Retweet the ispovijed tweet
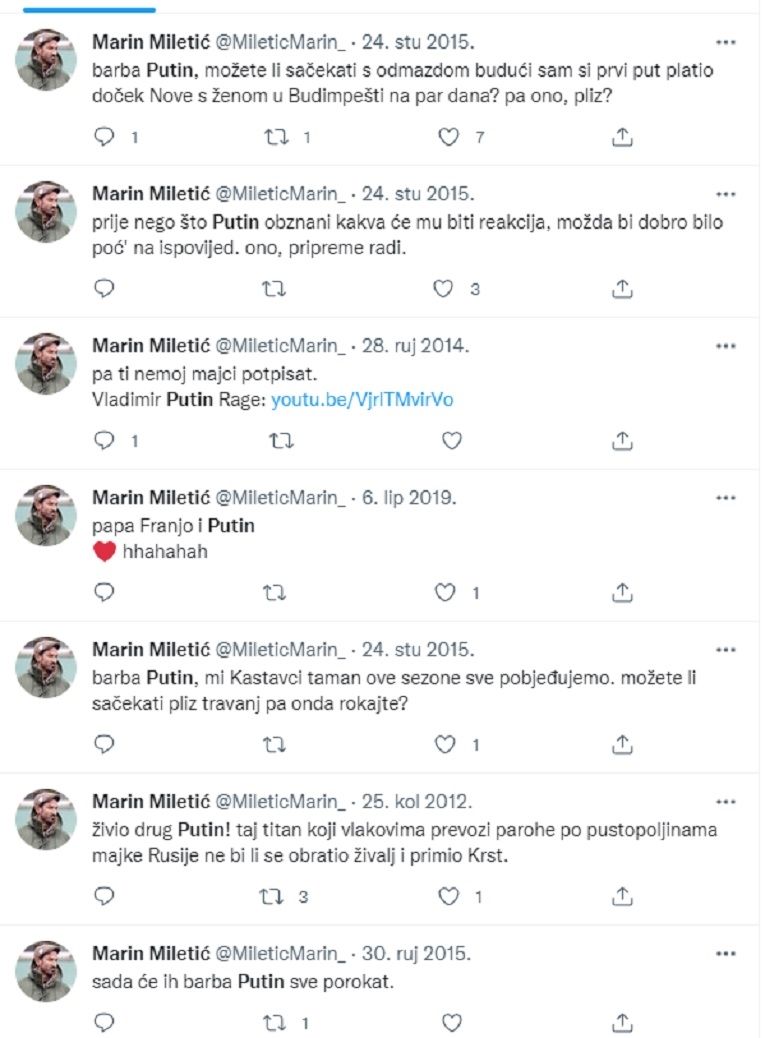This screenshot has width=765, height=1038. pyautogui.click(x=274, y=289)
